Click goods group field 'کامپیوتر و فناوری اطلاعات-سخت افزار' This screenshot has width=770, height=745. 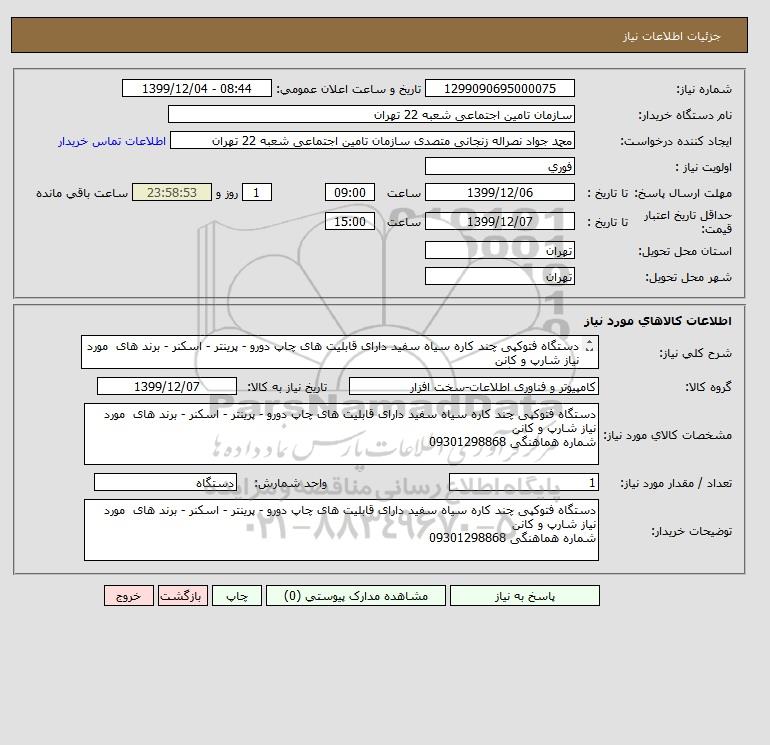tap(473, 386)
